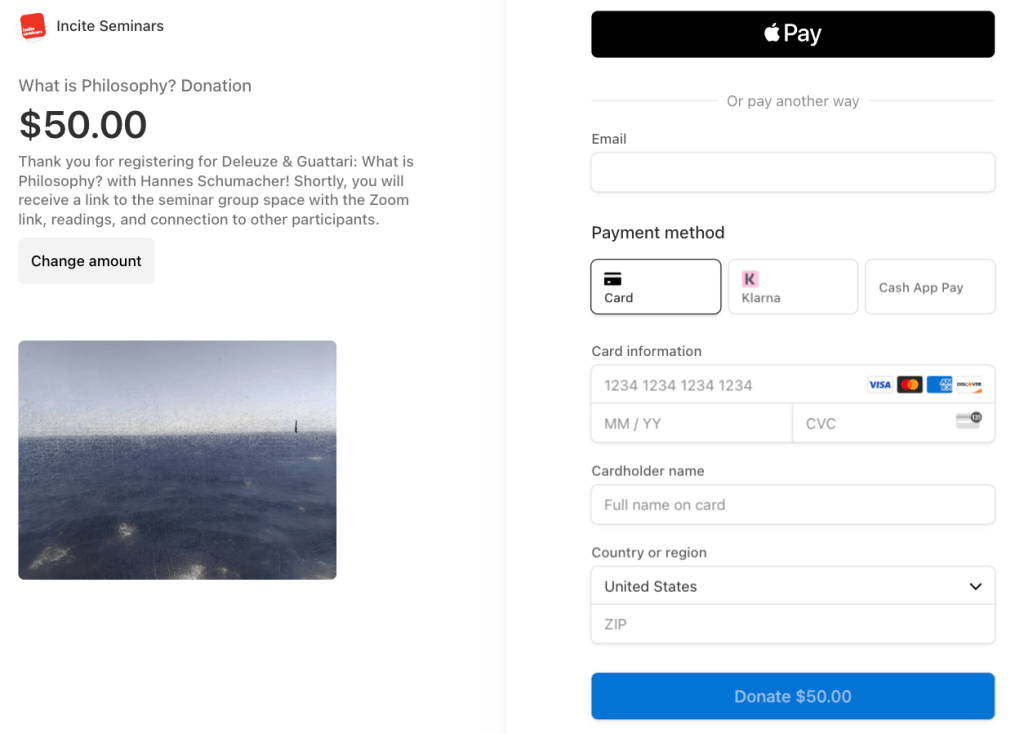
Task: Click the Mastercard brand icon
Action: pyautogui.click(x=909, y=385)
